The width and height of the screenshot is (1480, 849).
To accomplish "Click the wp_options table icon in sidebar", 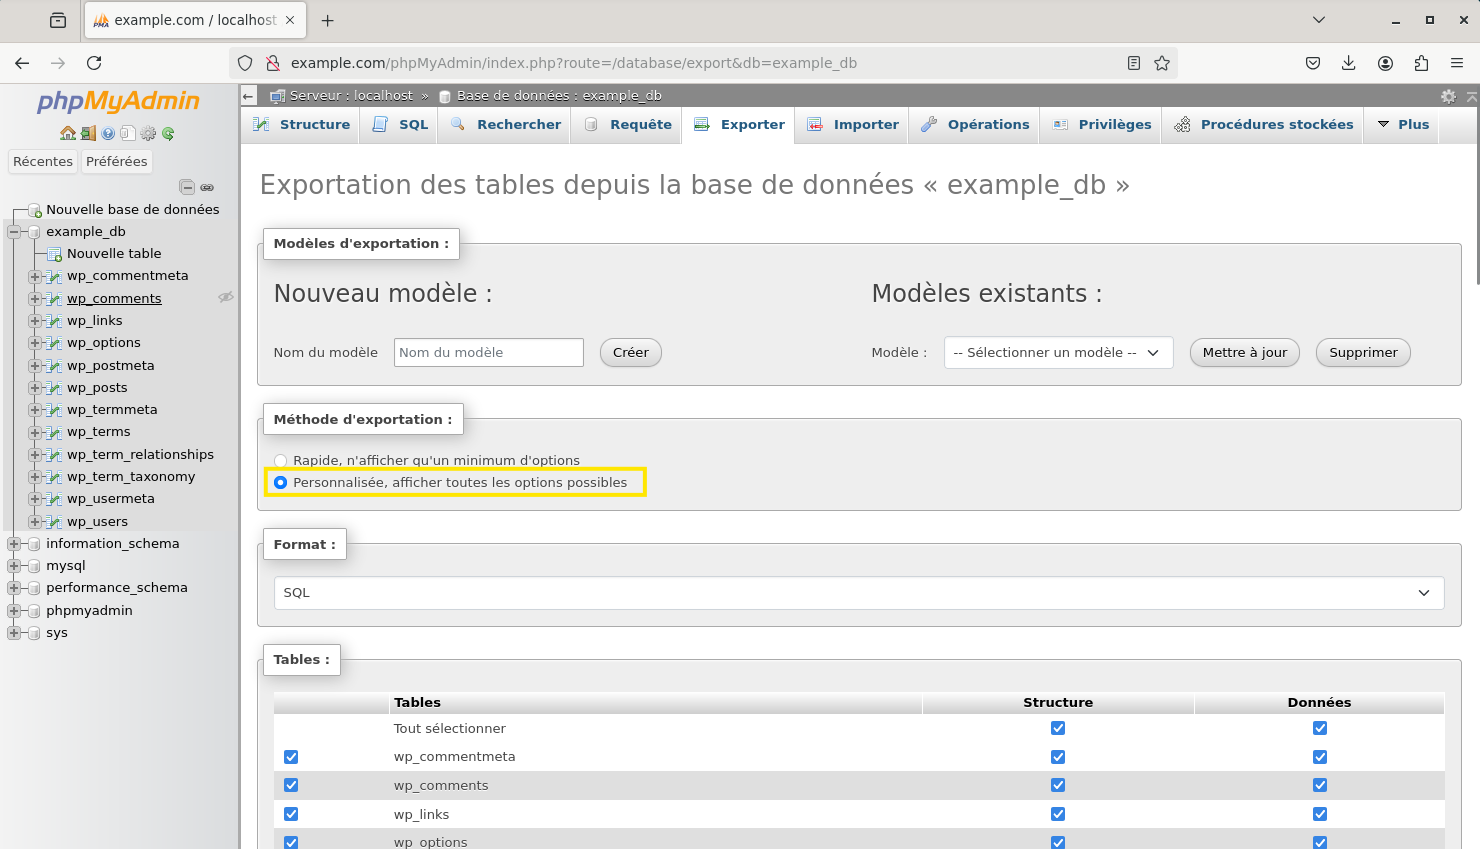I will (x=55, y=343).
